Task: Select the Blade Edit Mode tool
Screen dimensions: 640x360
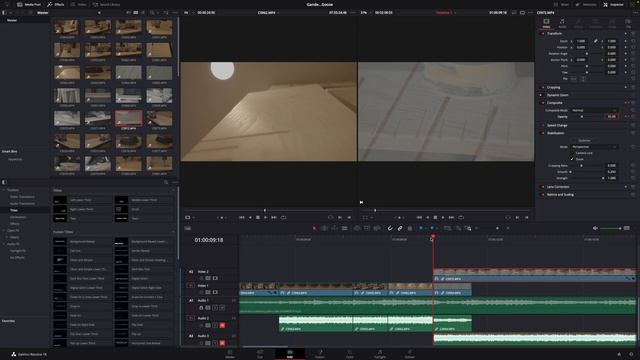Action: pyautogui.click(x=344, y=228)
